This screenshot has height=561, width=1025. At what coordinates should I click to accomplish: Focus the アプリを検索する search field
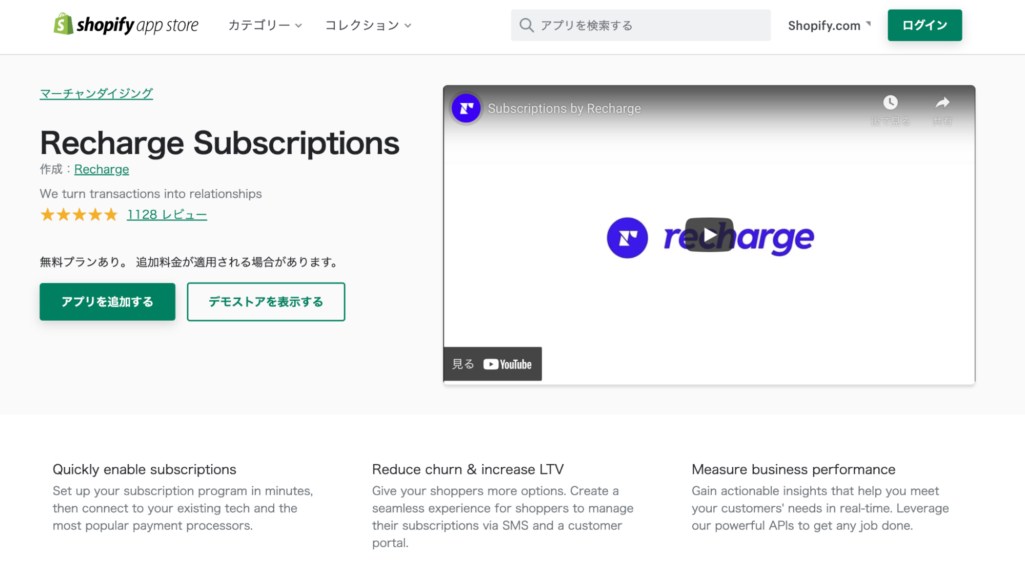point(641,26)
